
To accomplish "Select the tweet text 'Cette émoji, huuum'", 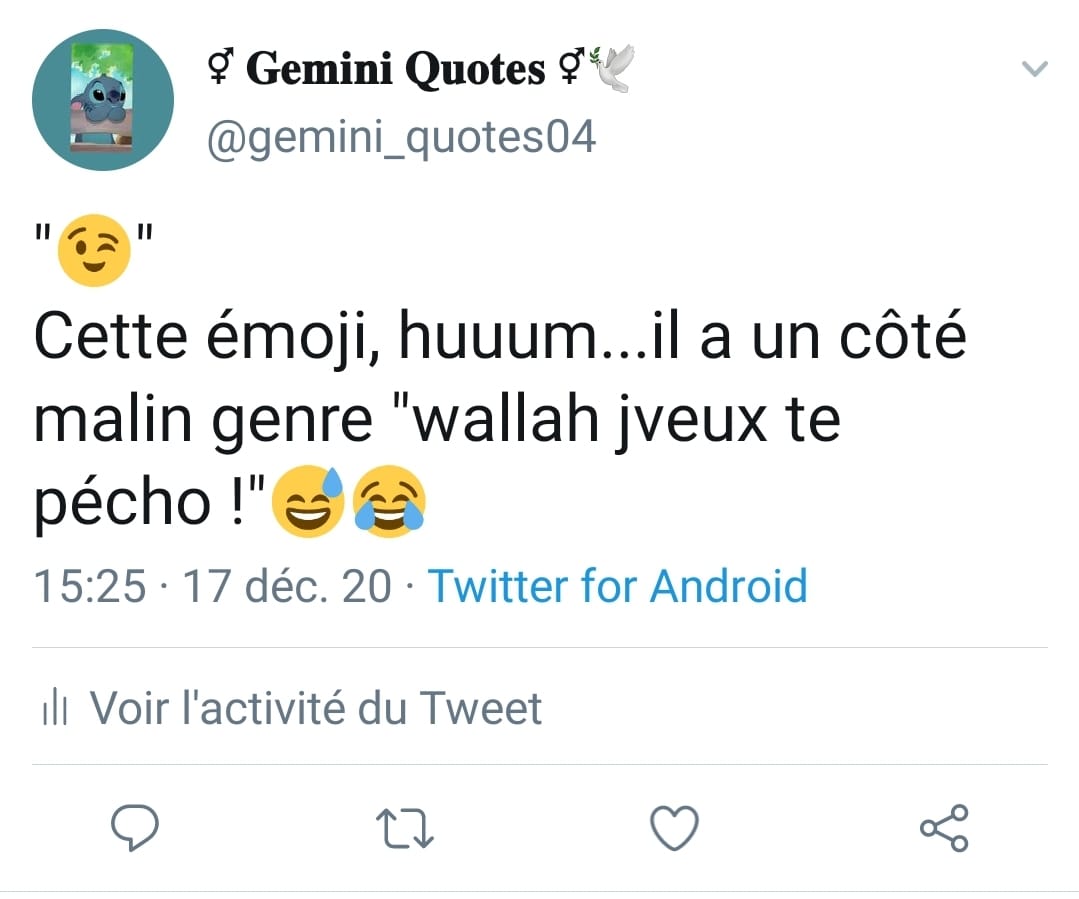I will [x=317, y=337].
